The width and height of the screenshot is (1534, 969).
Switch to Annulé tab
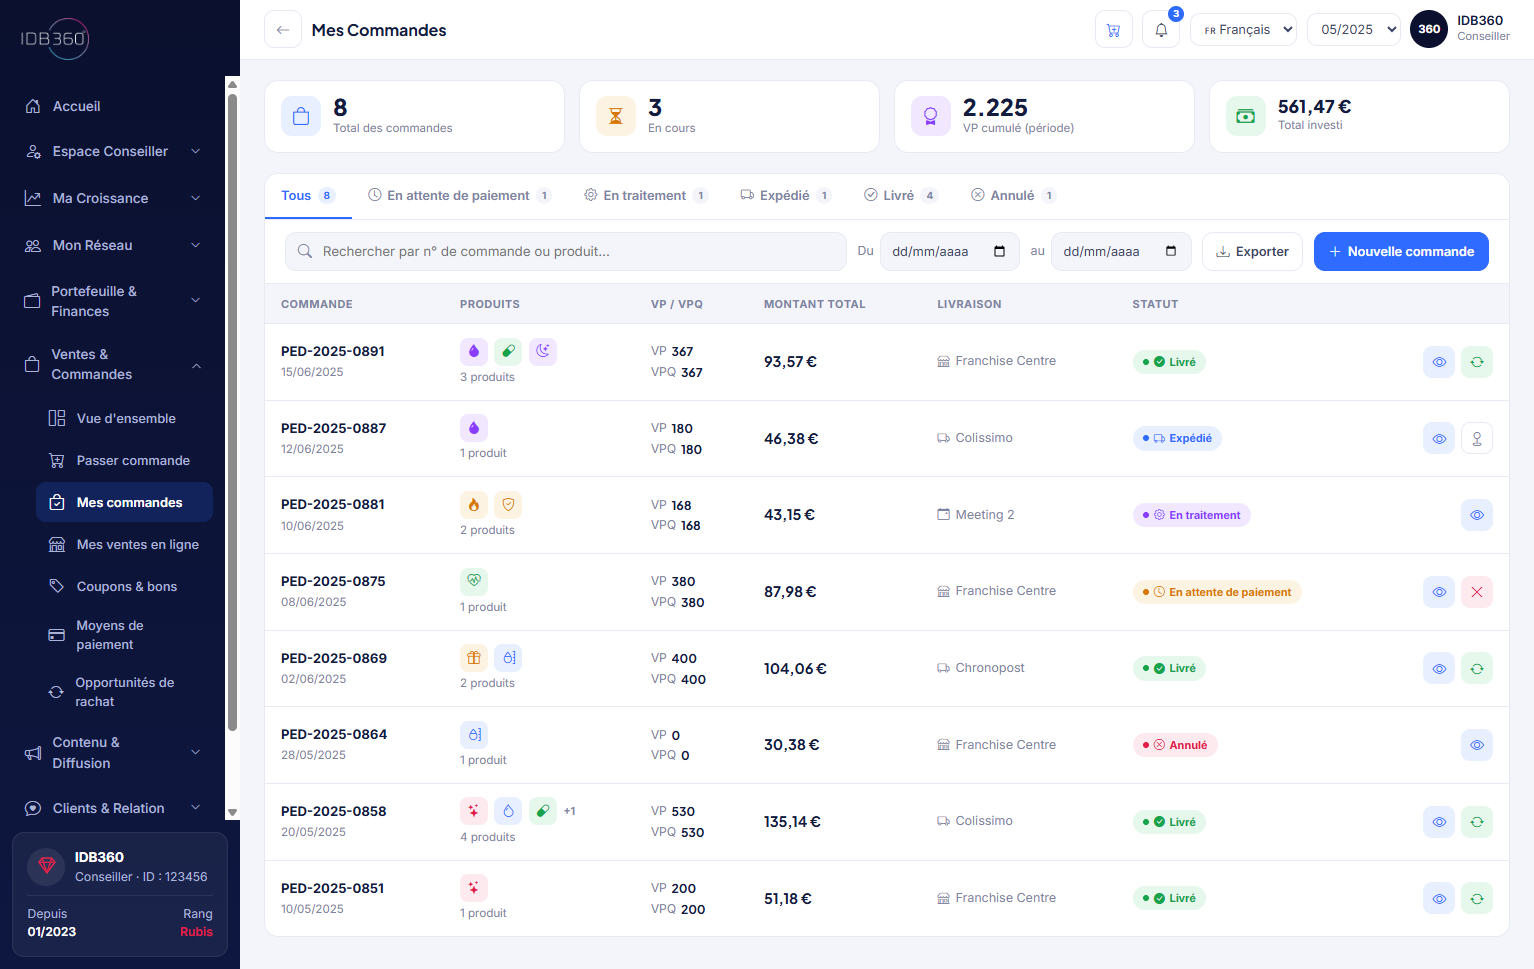(1013, 196)
